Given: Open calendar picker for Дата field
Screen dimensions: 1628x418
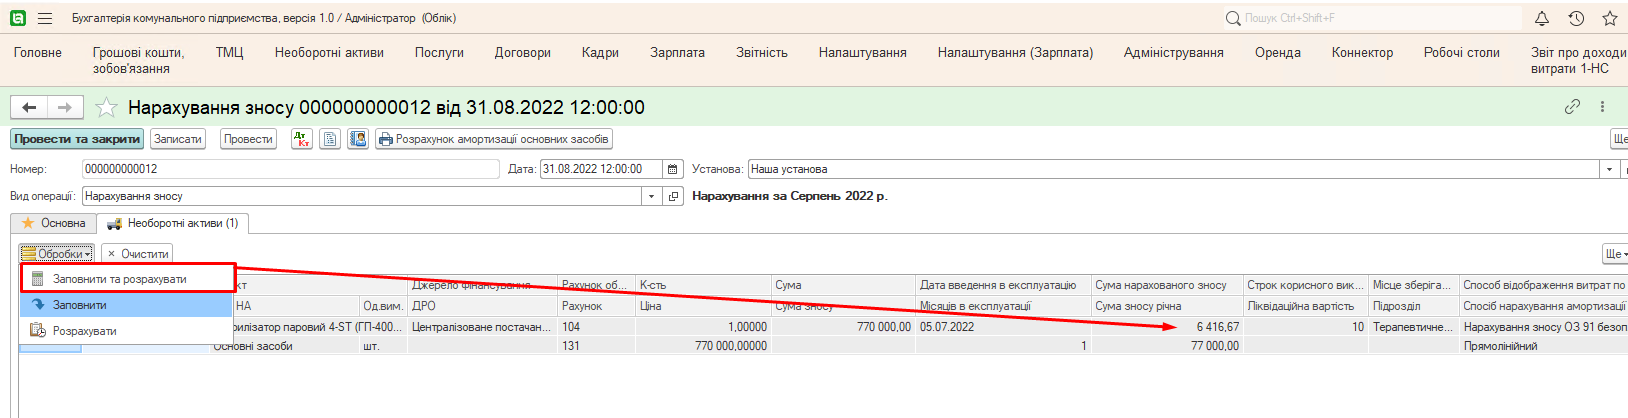Looking at the screenshot, I should [673, 169].
